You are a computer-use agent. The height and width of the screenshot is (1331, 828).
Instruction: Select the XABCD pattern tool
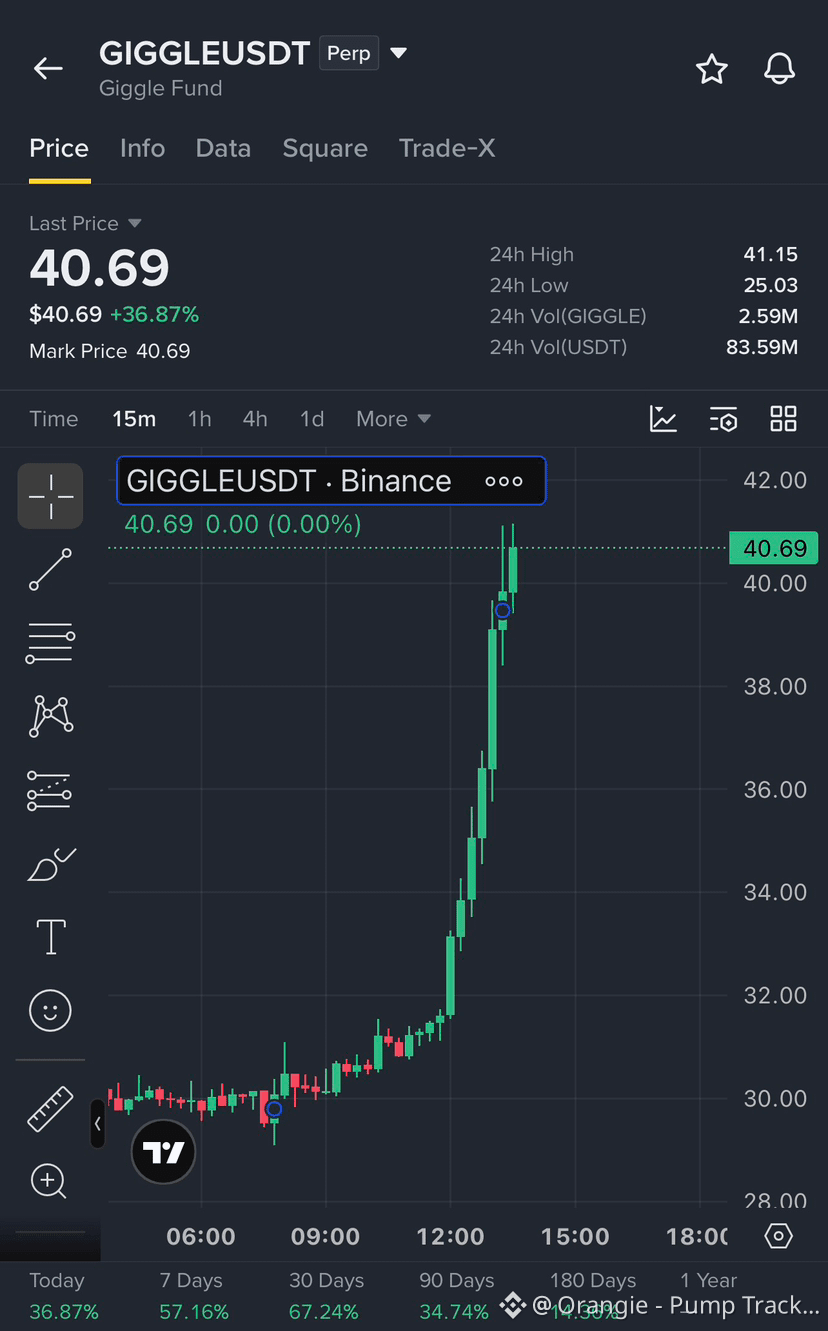(x=51, y=716)
